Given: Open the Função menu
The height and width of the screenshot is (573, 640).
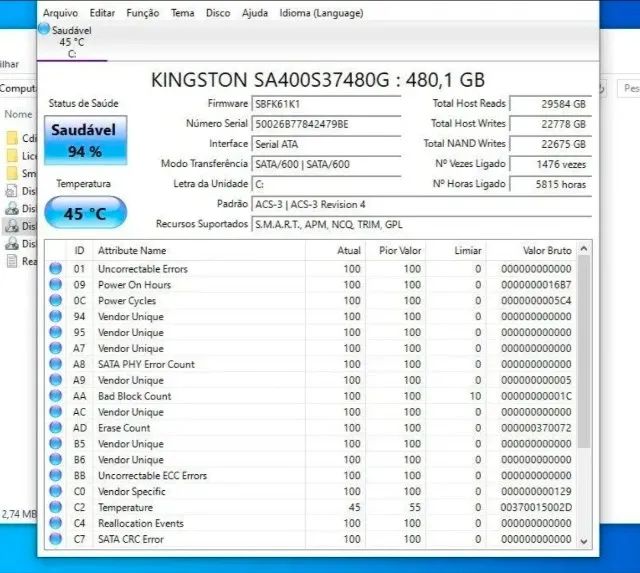Looking at the screenshot, I should tap(142, 13).
